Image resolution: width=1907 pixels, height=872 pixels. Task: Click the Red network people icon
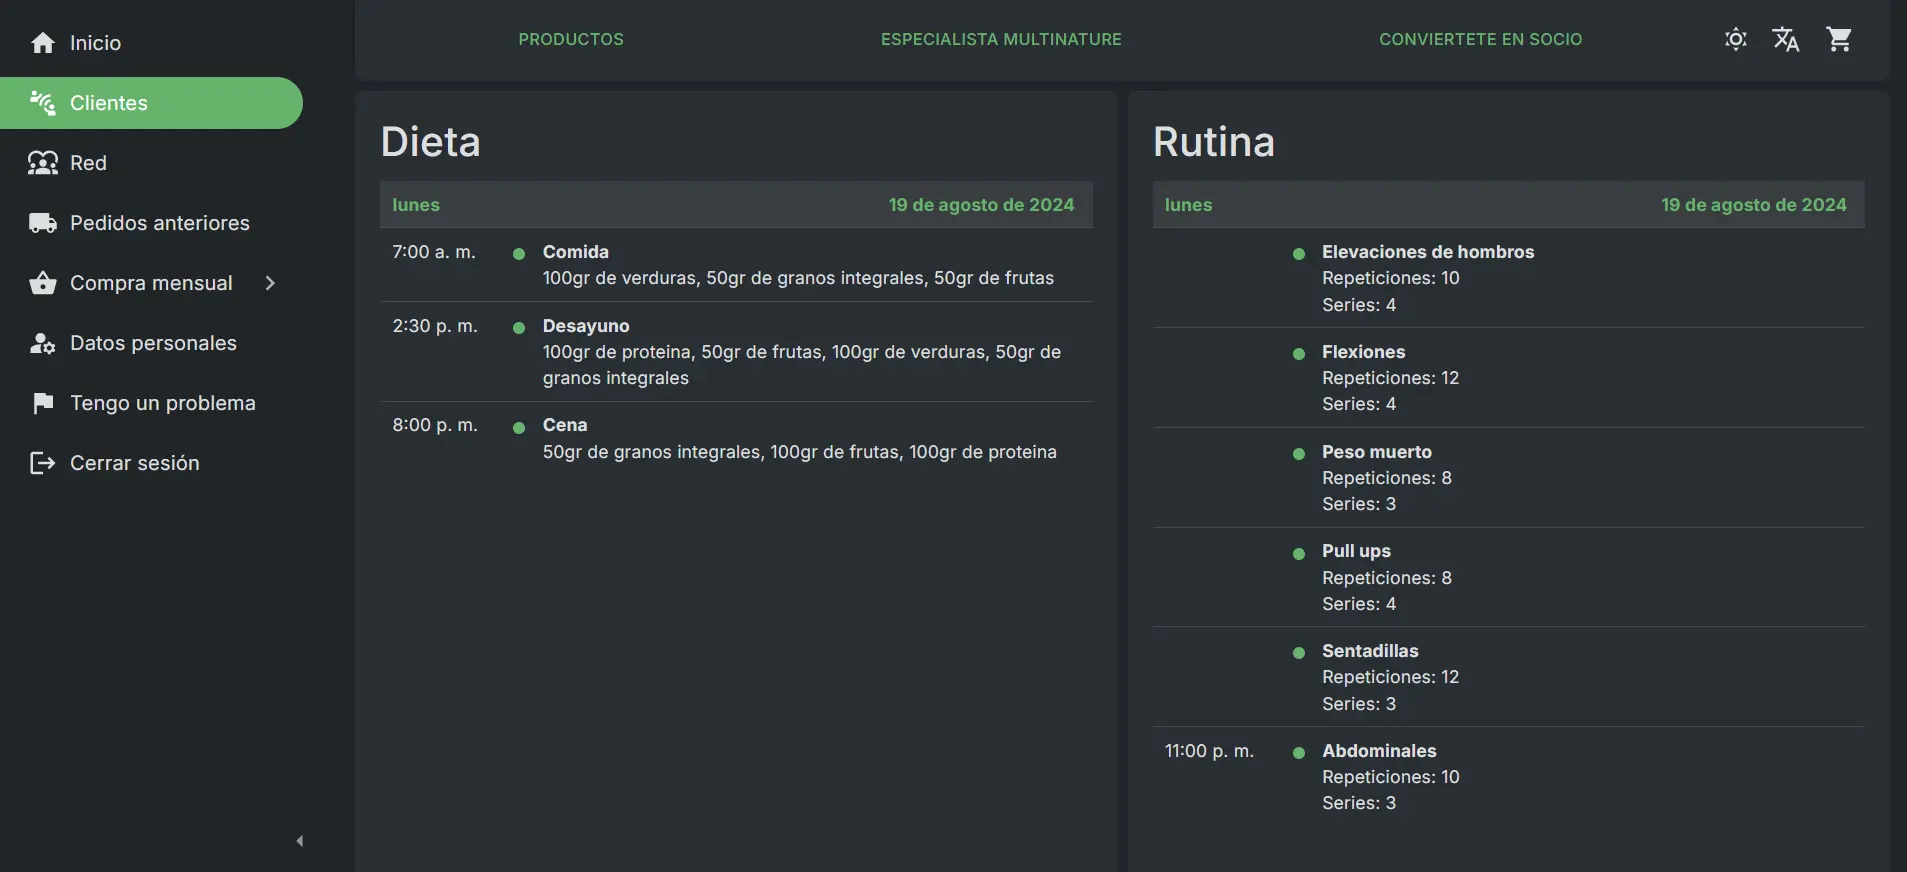[43, 163]
